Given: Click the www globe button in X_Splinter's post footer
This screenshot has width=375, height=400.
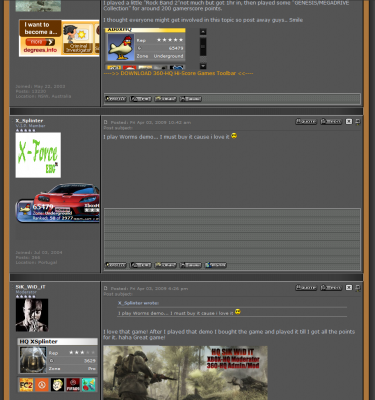Looking at the screenshot, I should click(216, 265).
